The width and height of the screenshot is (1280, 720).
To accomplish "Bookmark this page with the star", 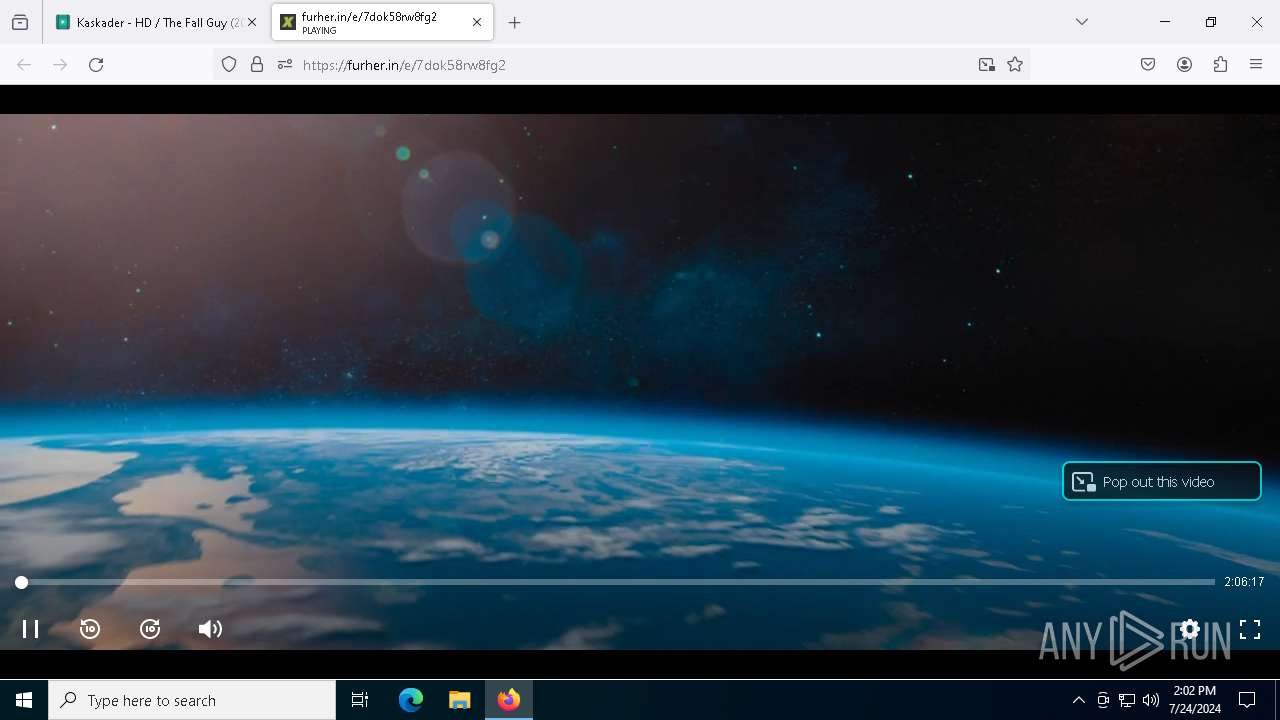I will click(x=1015, y=65).
